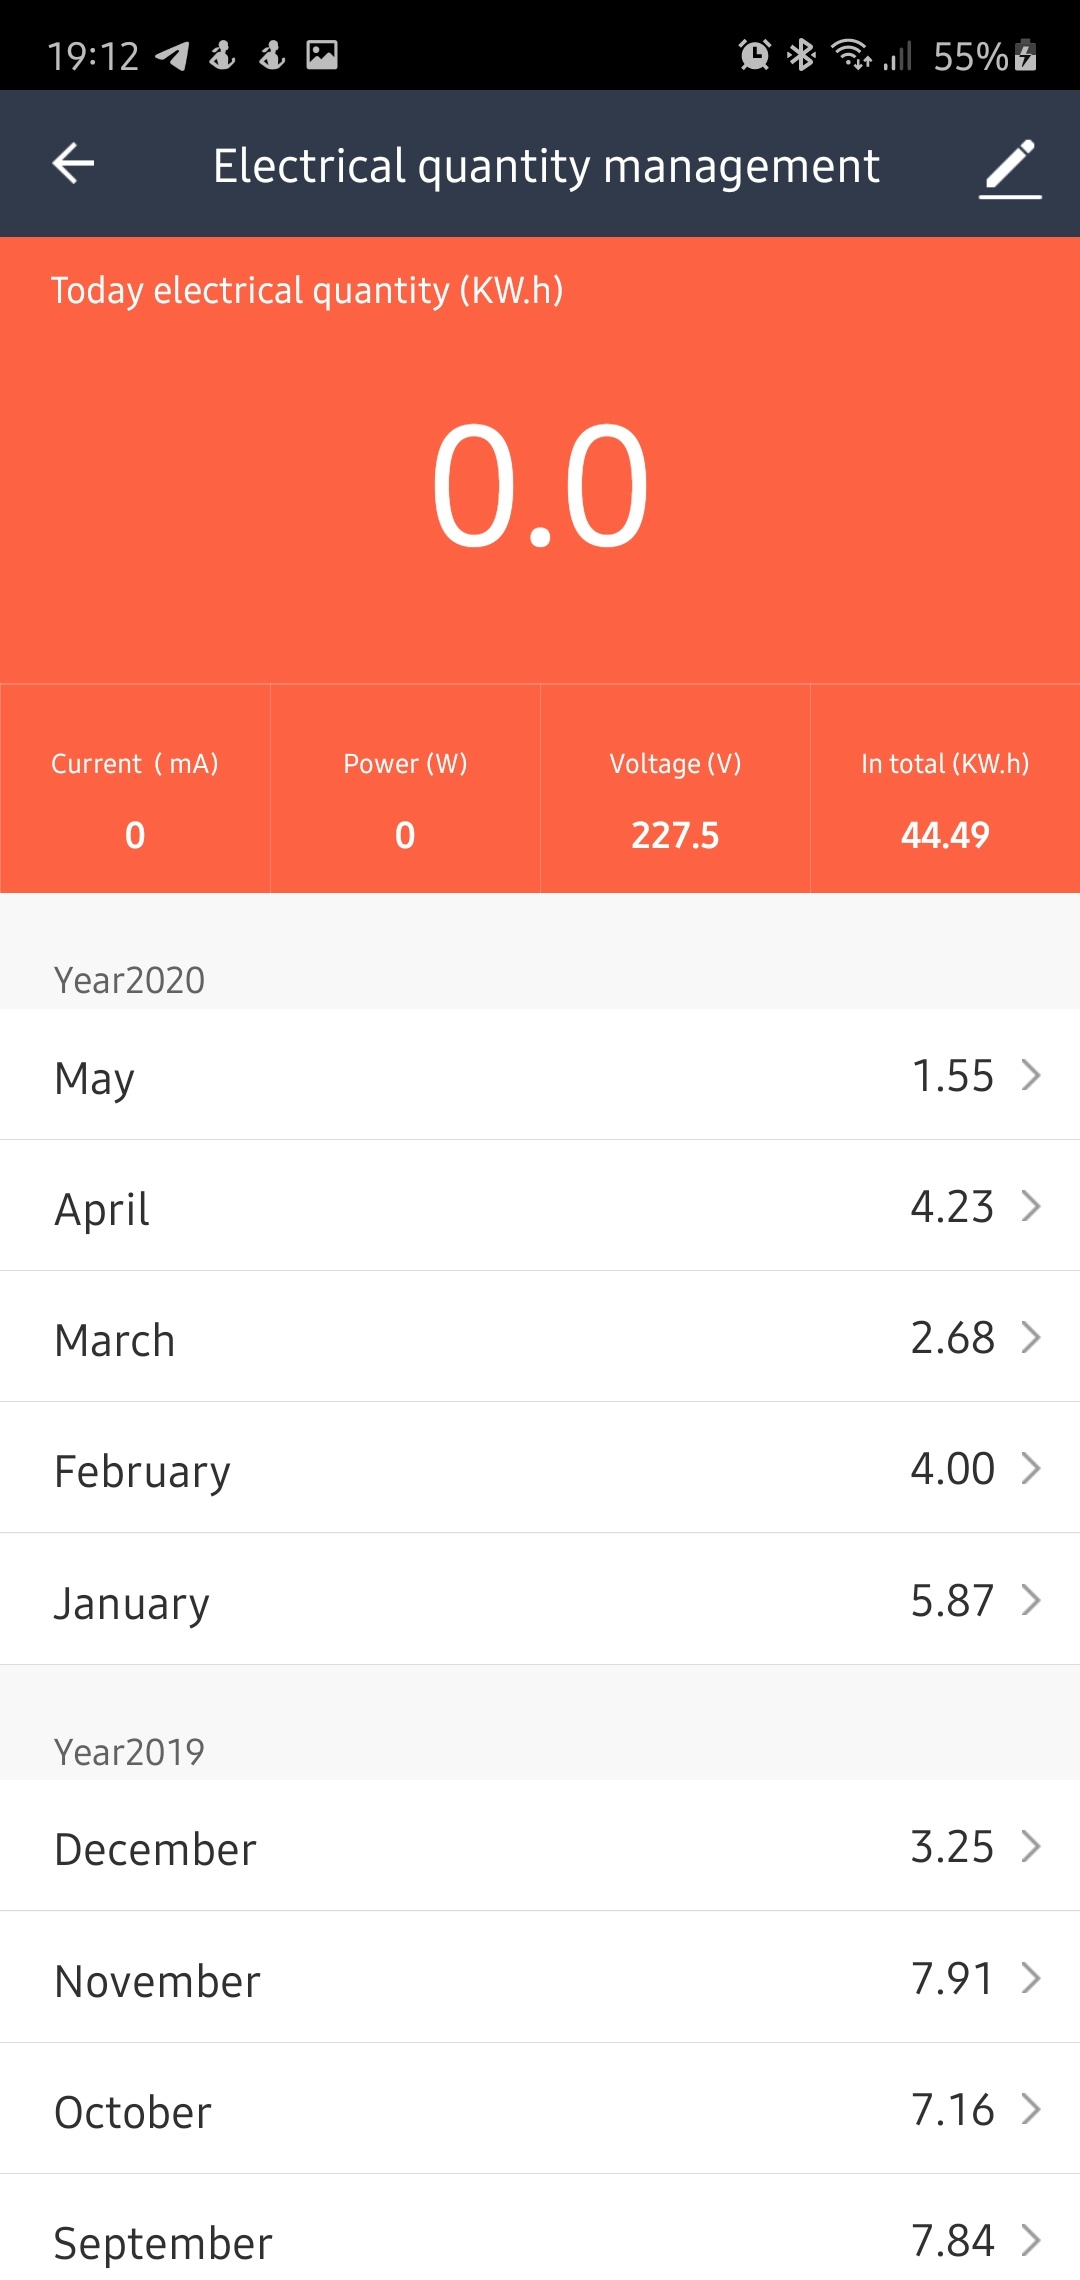Tap the Power (W) tile
1080x2280 pixels.
(x=405, y=789)
